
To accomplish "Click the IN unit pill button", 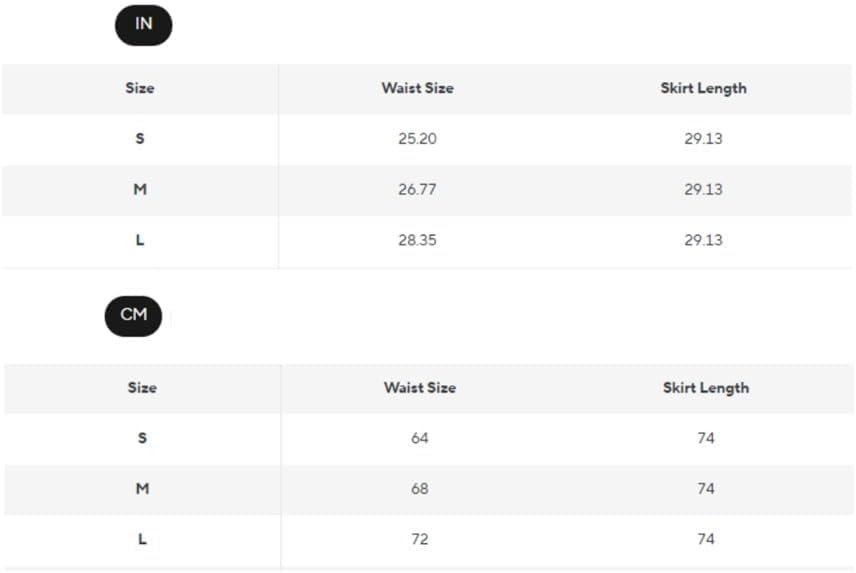I will 143,25.
